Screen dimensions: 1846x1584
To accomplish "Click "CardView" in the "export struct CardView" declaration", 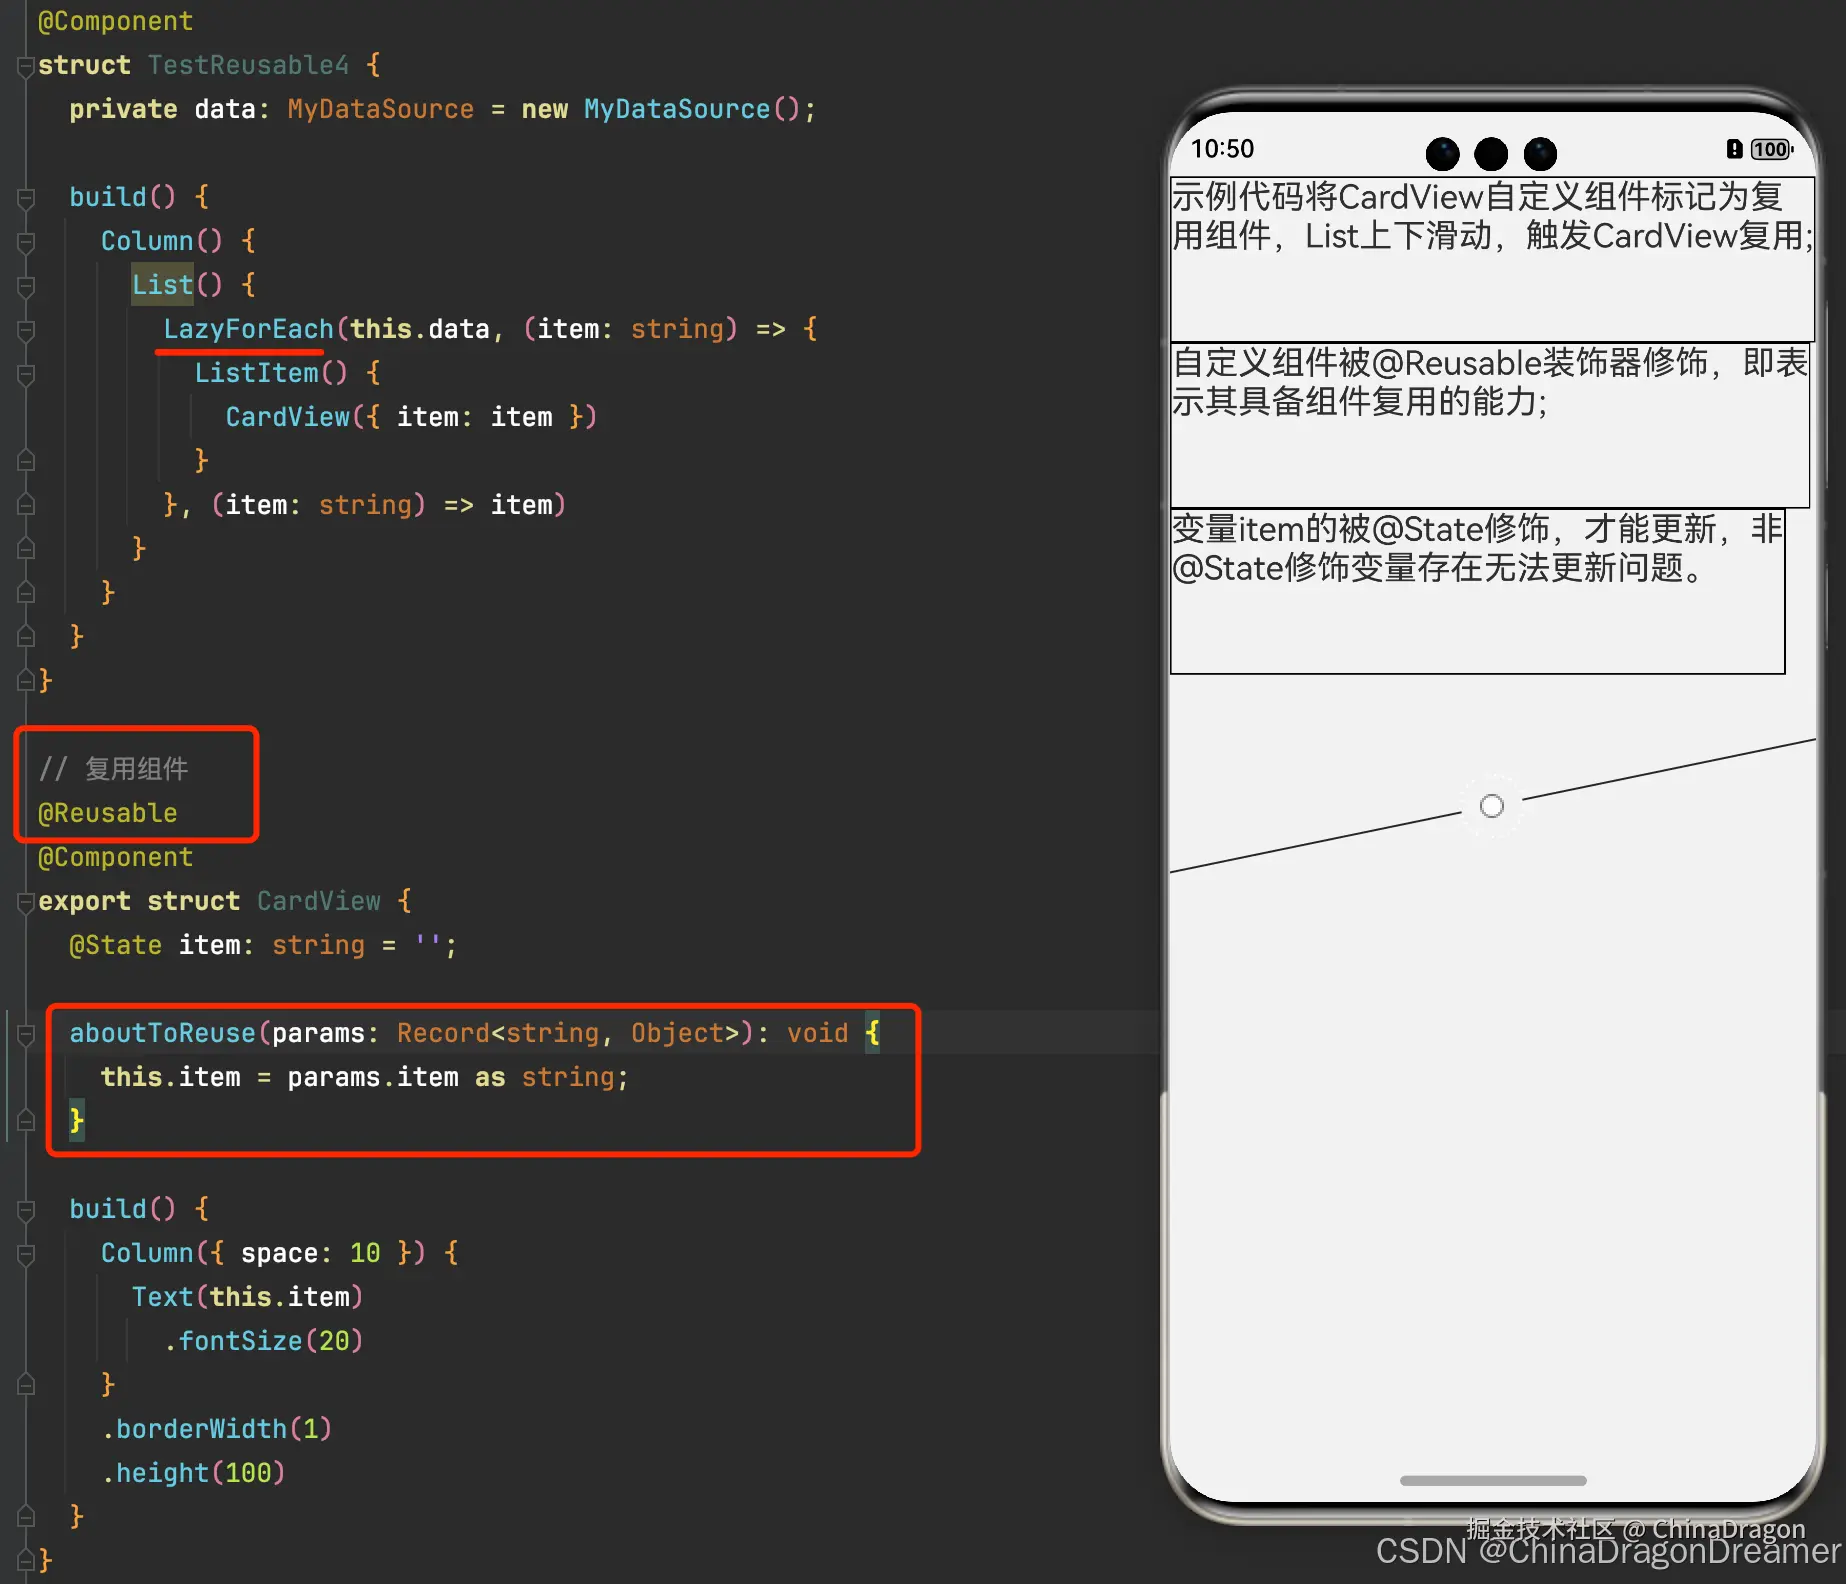I will pos(318,901).
